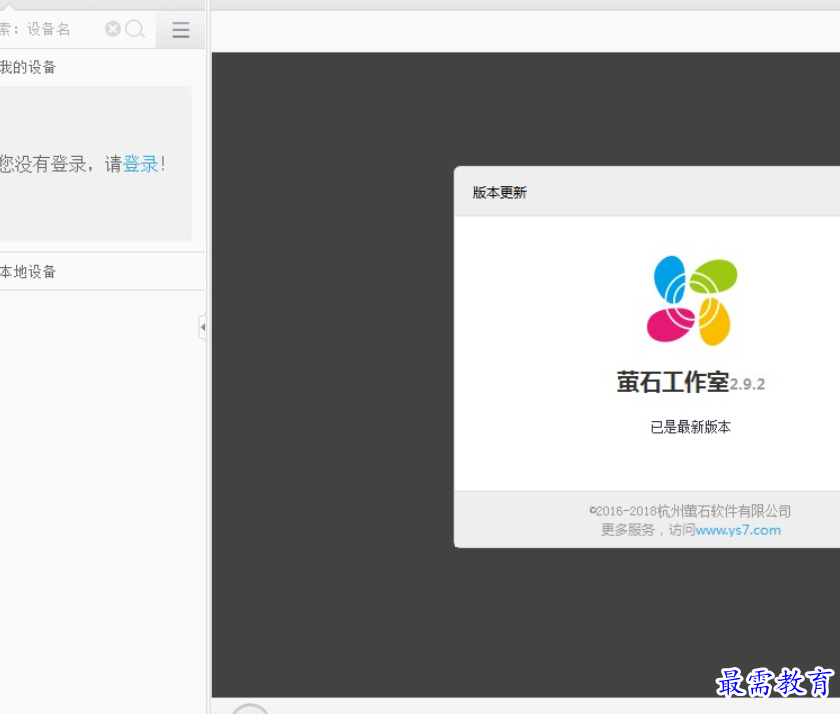840x714 pixels.
Task: Click the magnifier search icon
Action: click(x=135, y=29)
